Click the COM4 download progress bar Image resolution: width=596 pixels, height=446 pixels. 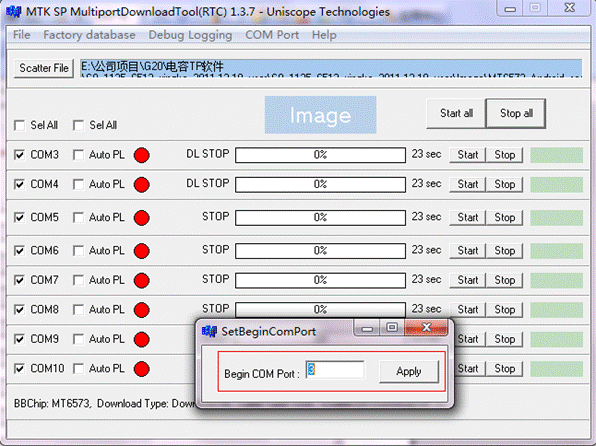pyautogui.click(x=320, y=185)
